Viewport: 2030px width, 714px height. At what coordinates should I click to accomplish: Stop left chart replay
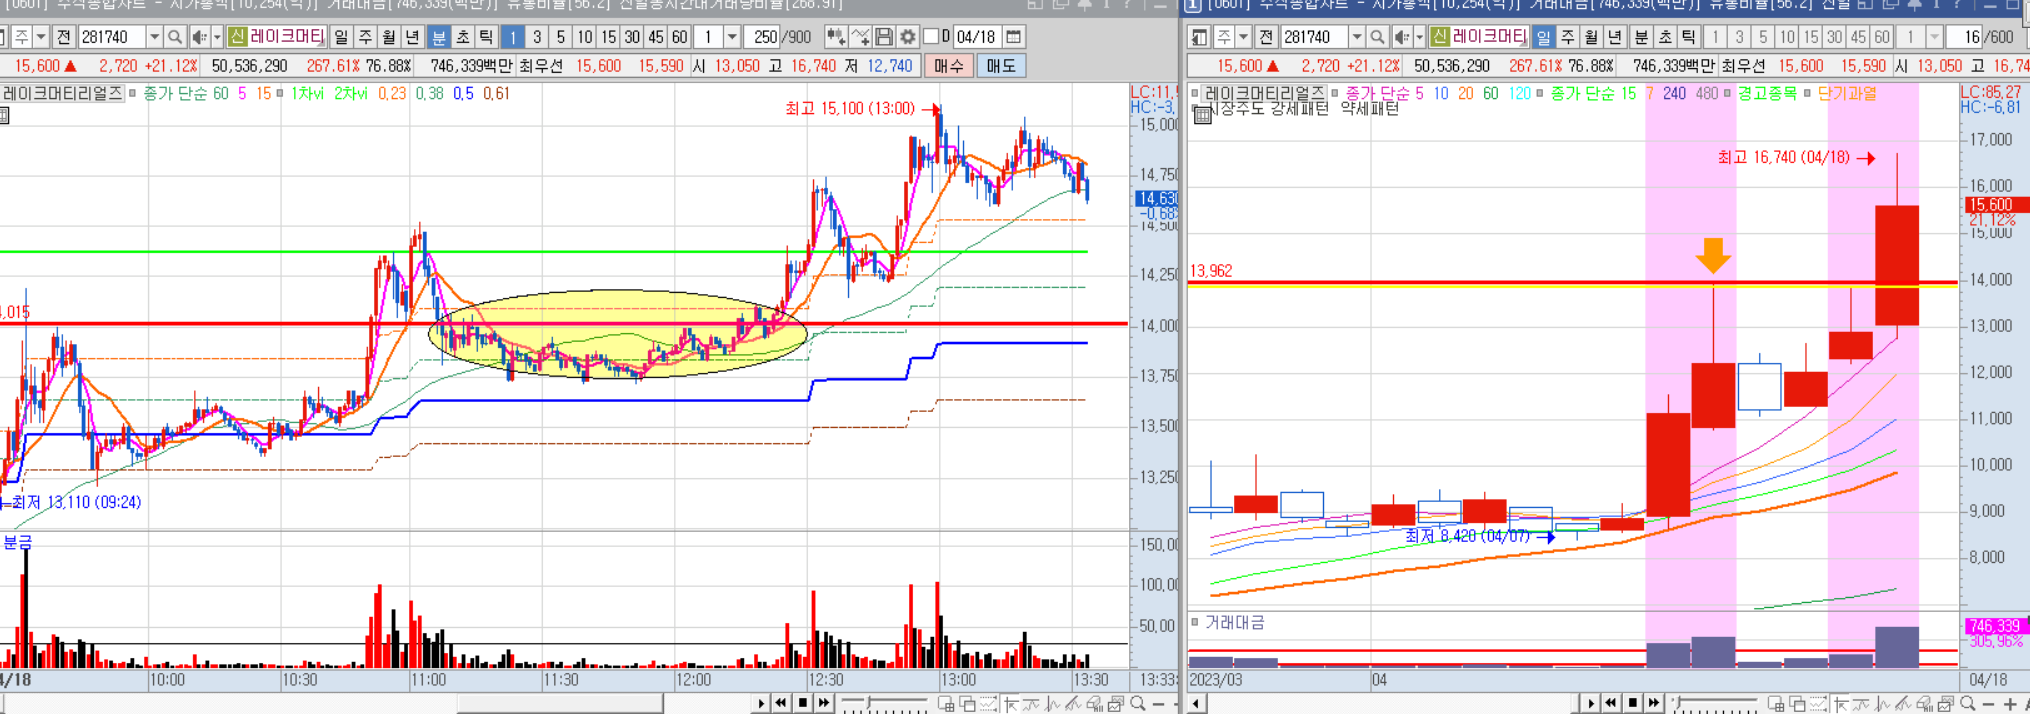[803, 703]
